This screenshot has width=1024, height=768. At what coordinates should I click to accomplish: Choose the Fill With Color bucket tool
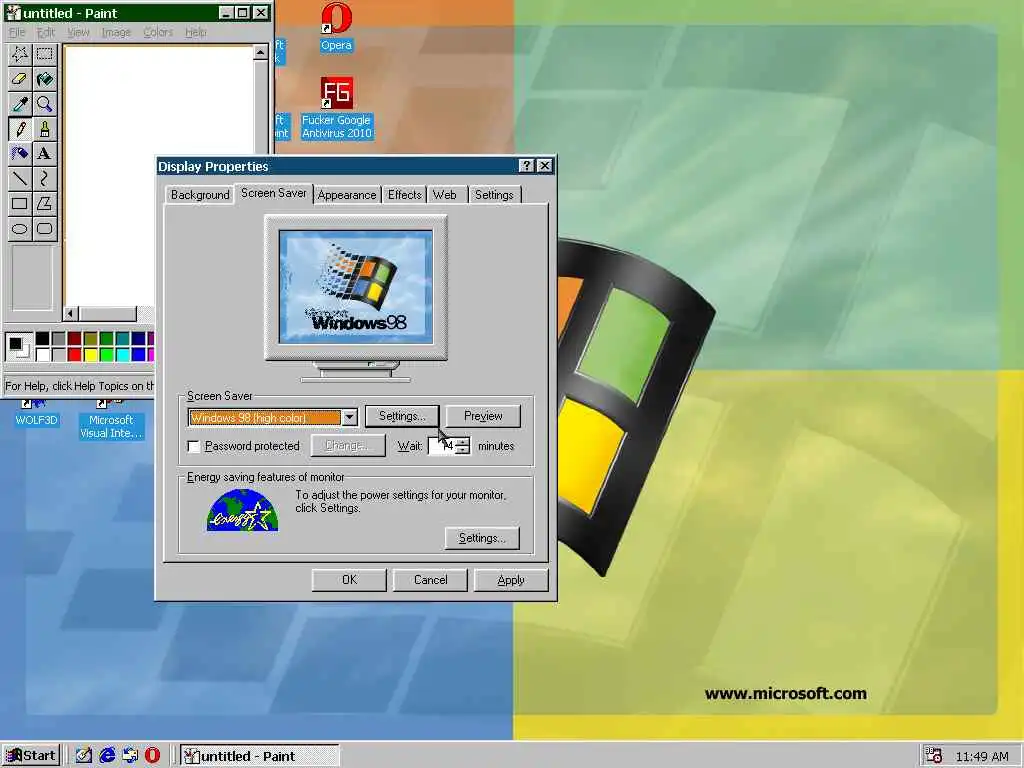[44, 79]
